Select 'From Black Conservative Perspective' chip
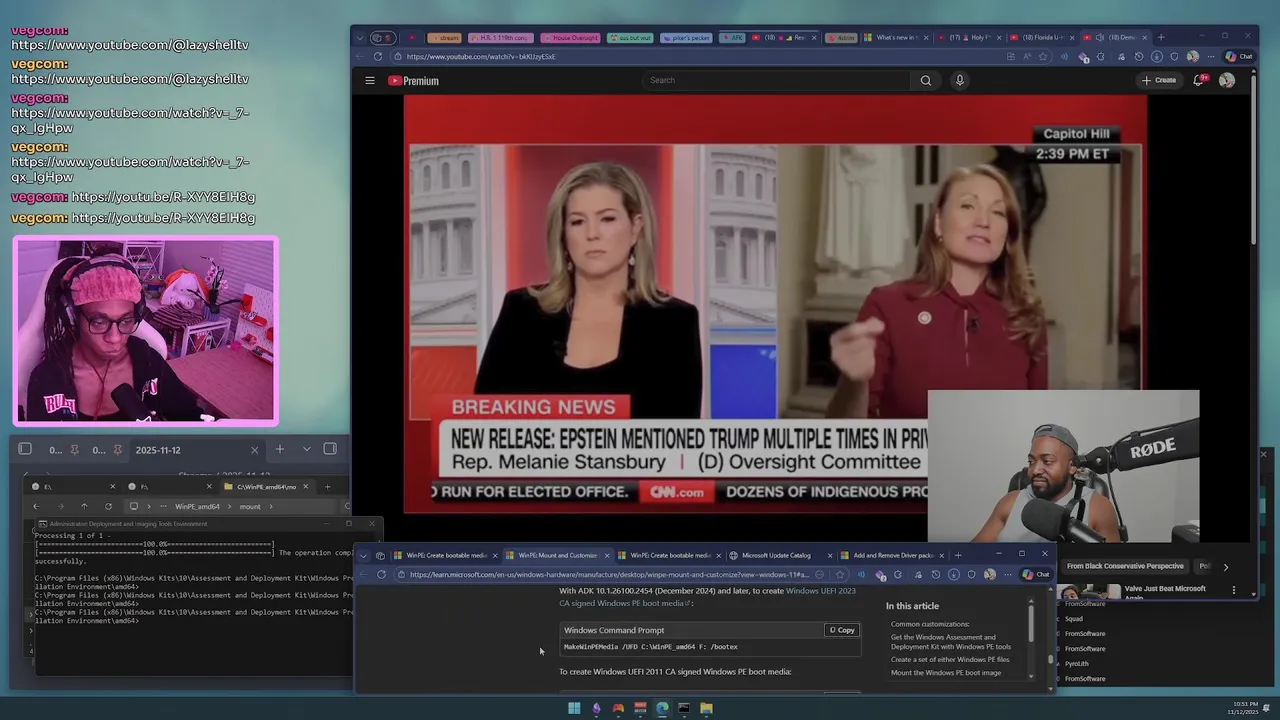1280x720 pixels. 1124,566
